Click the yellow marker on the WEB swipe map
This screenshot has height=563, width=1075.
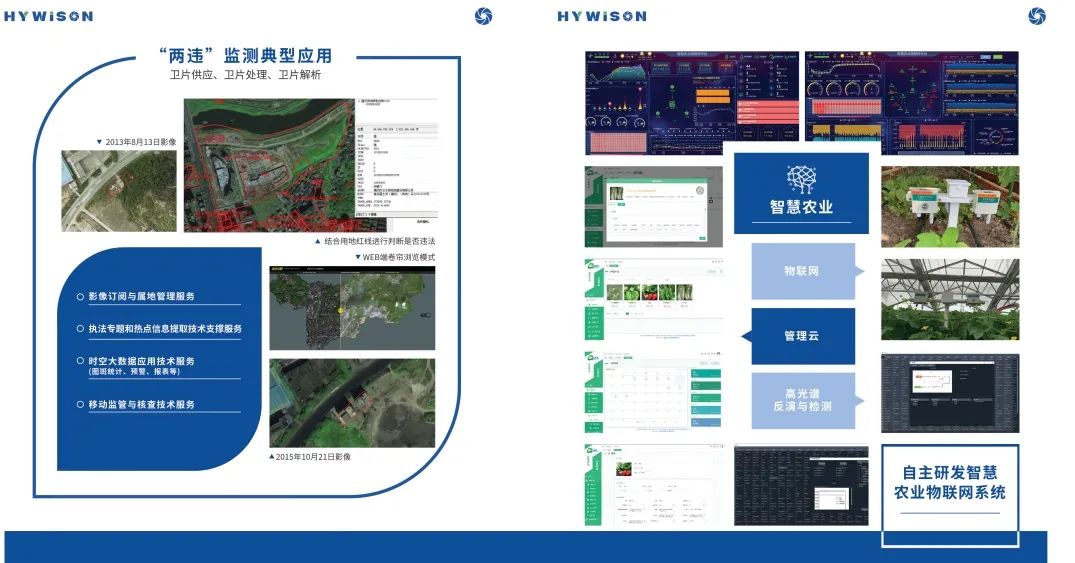tap(340, 311)
